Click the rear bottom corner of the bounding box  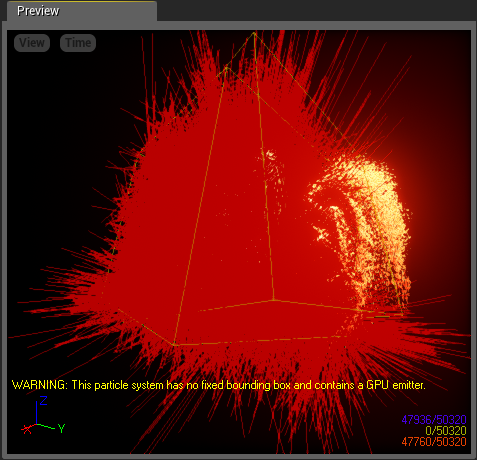coord(273,300)
